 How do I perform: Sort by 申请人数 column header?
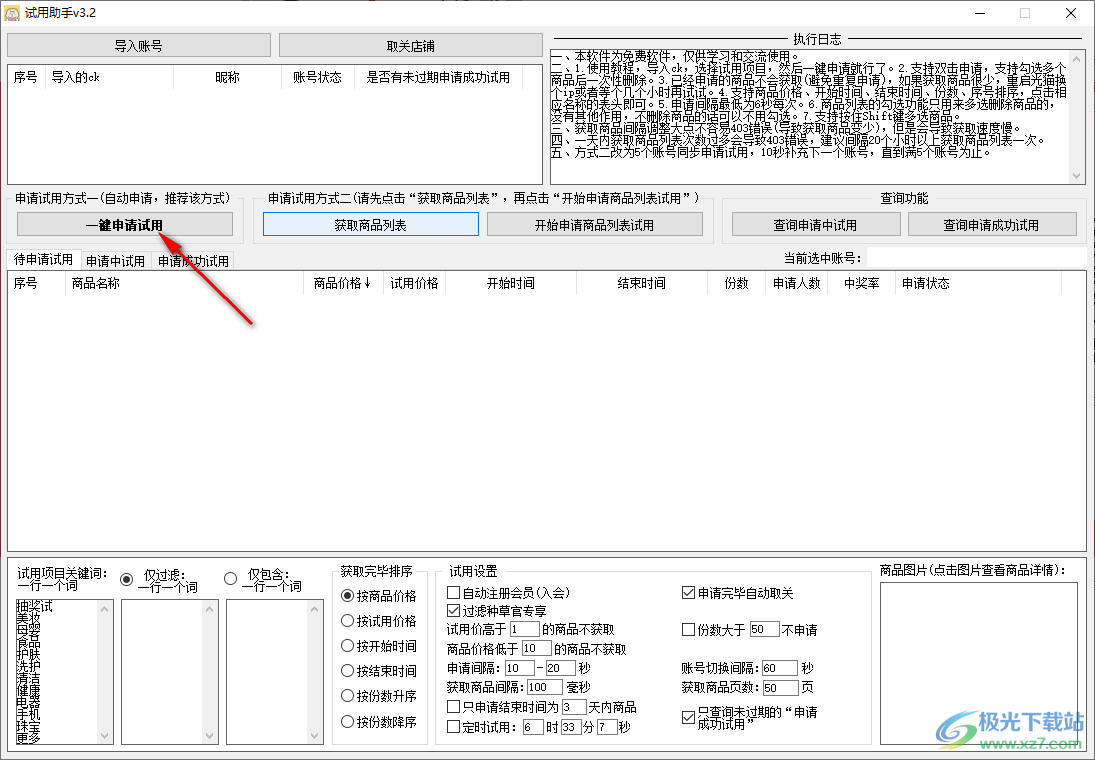(x=796, y=283)
